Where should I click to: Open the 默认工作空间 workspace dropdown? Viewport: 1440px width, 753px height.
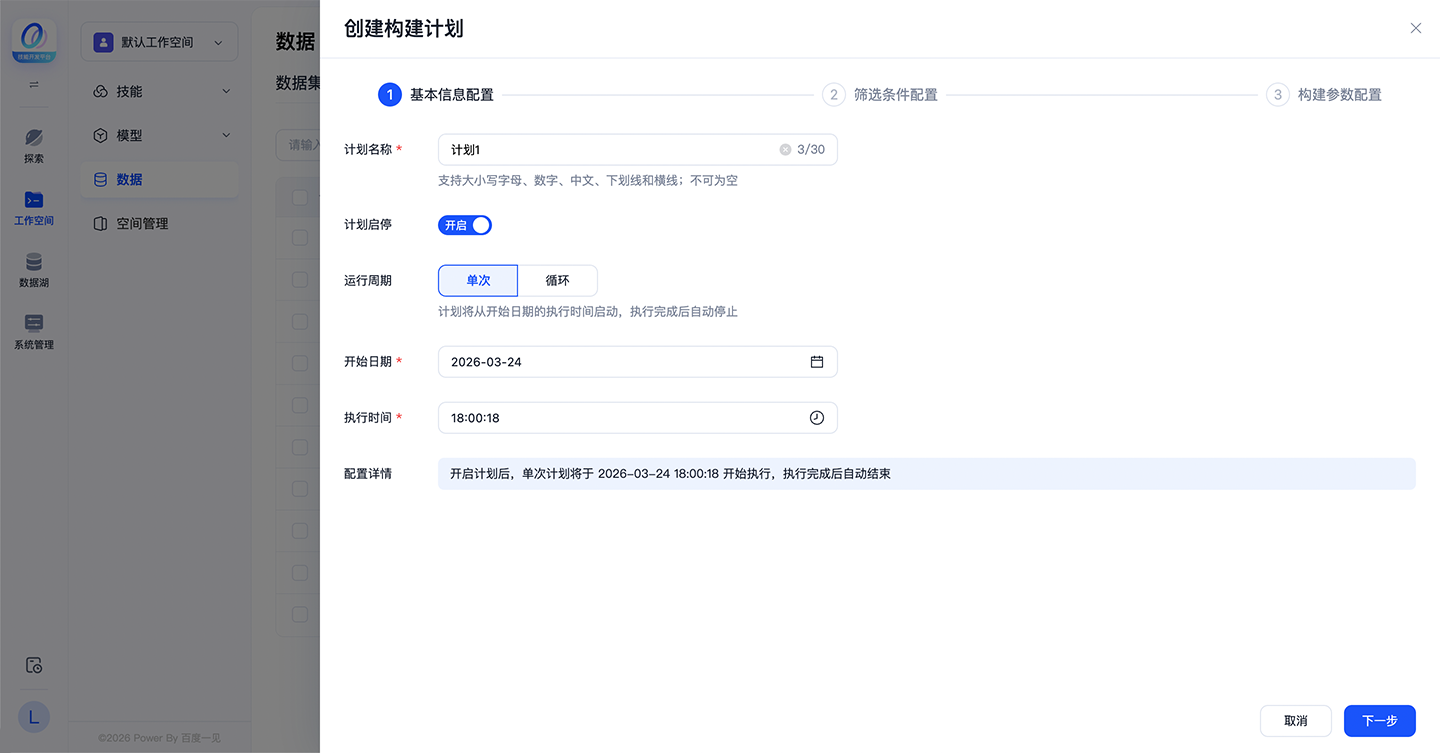pos(159,42)
